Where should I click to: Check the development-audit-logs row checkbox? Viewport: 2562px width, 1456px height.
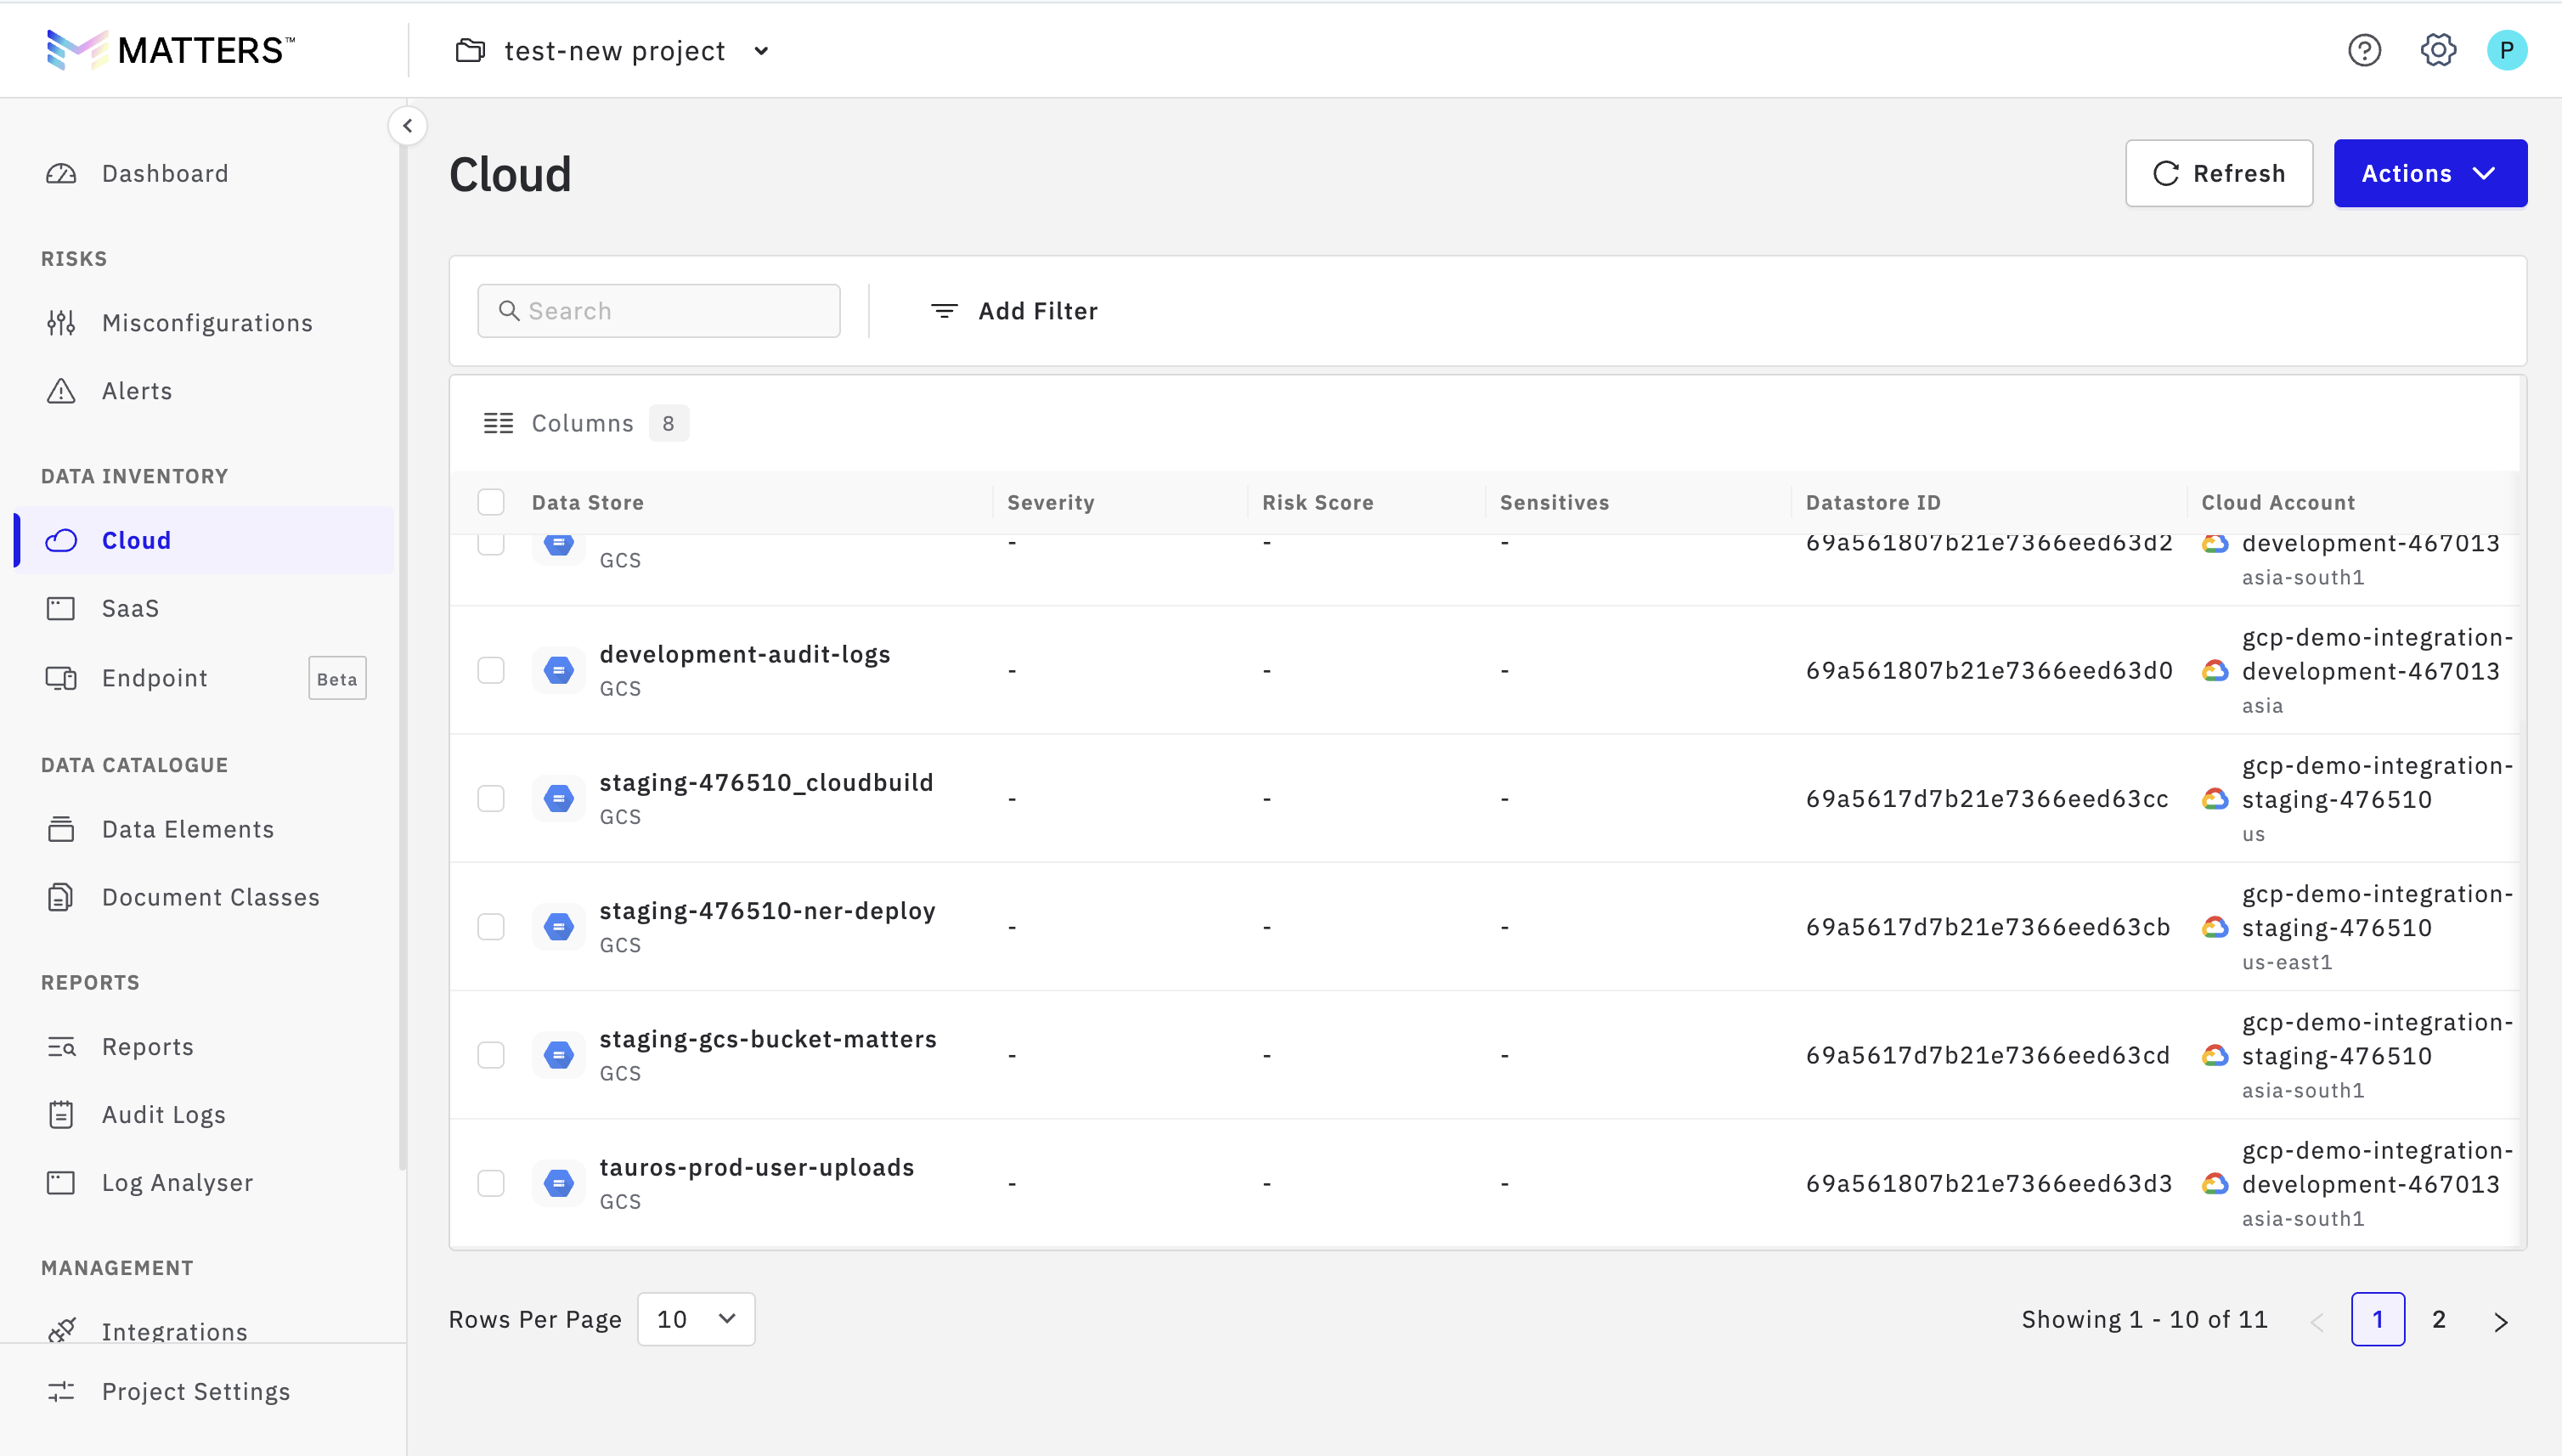click(491, 670)
